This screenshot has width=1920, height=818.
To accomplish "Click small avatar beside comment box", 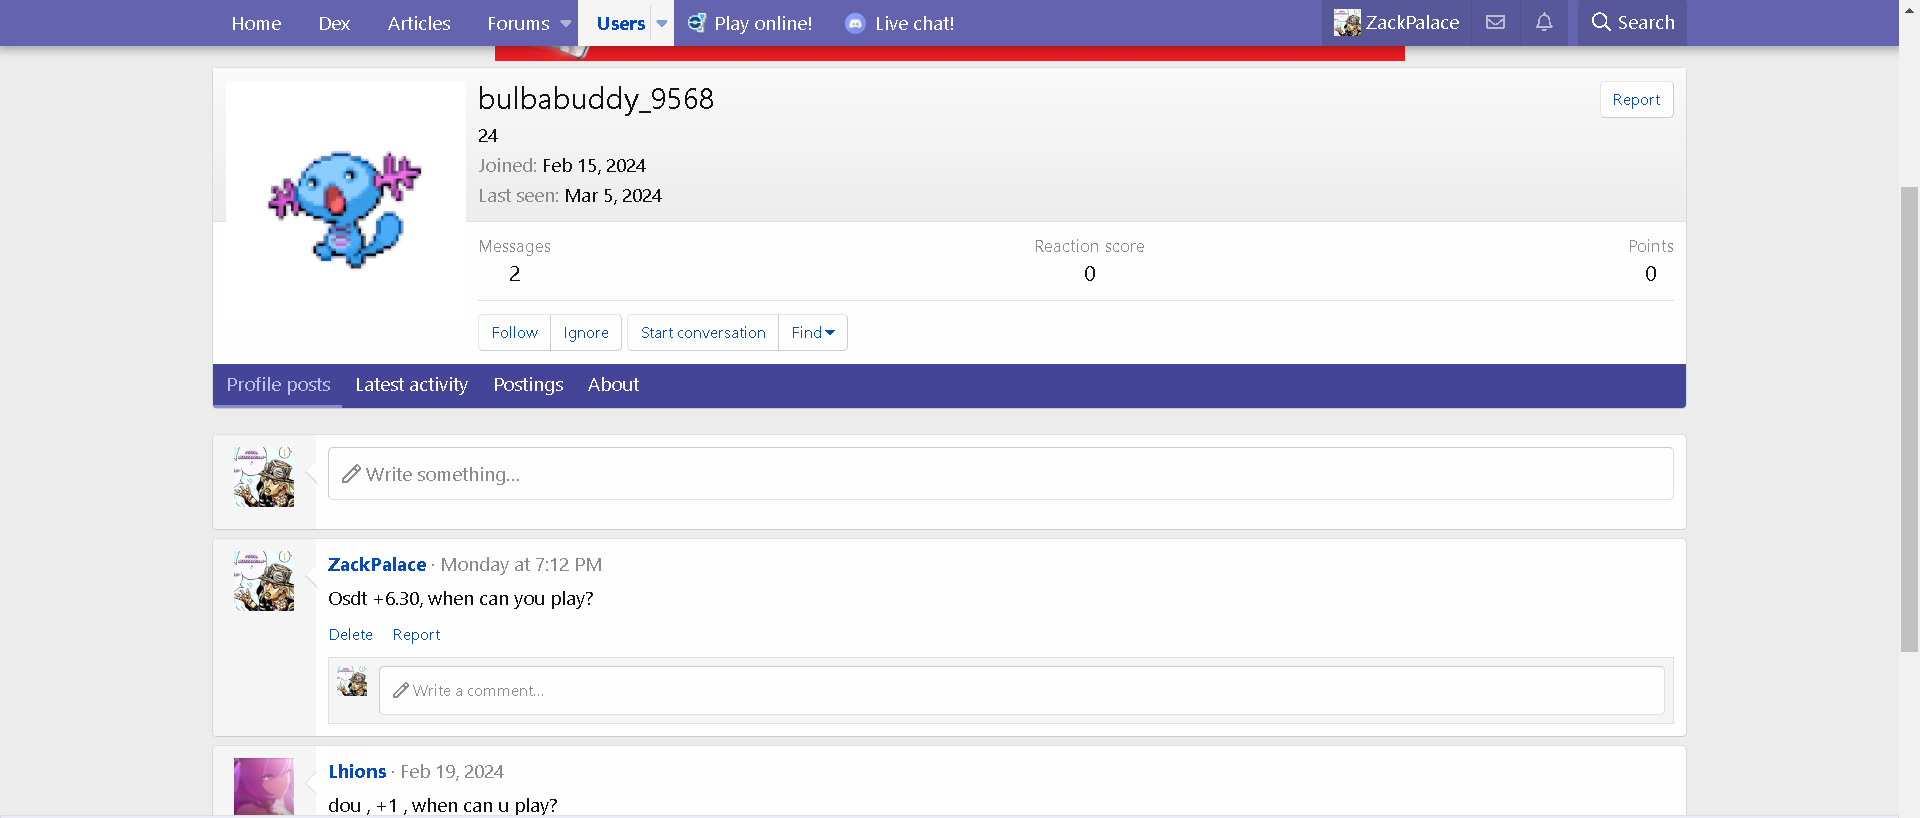I will (x=352, y=681).
